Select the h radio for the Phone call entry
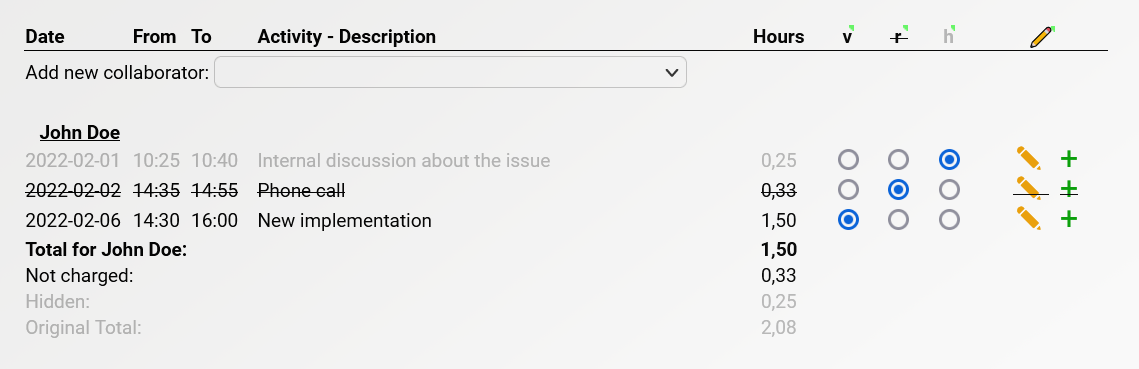 949,190
